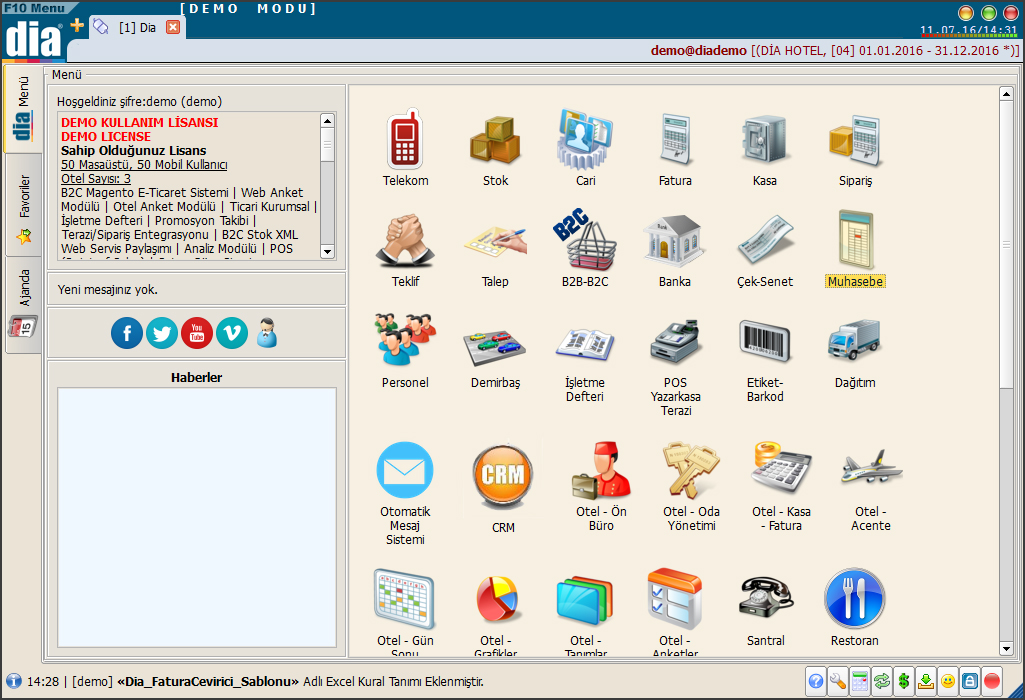
Task: Open the Twitter social icon
Action: (161, 333)
